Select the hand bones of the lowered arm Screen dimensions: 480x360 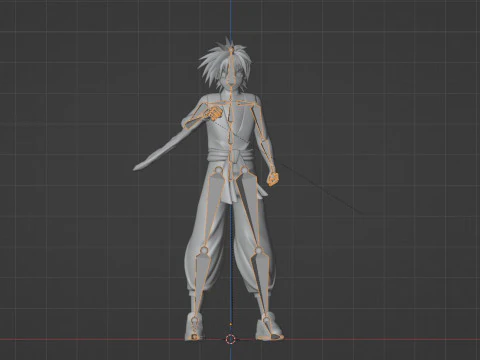273,180
